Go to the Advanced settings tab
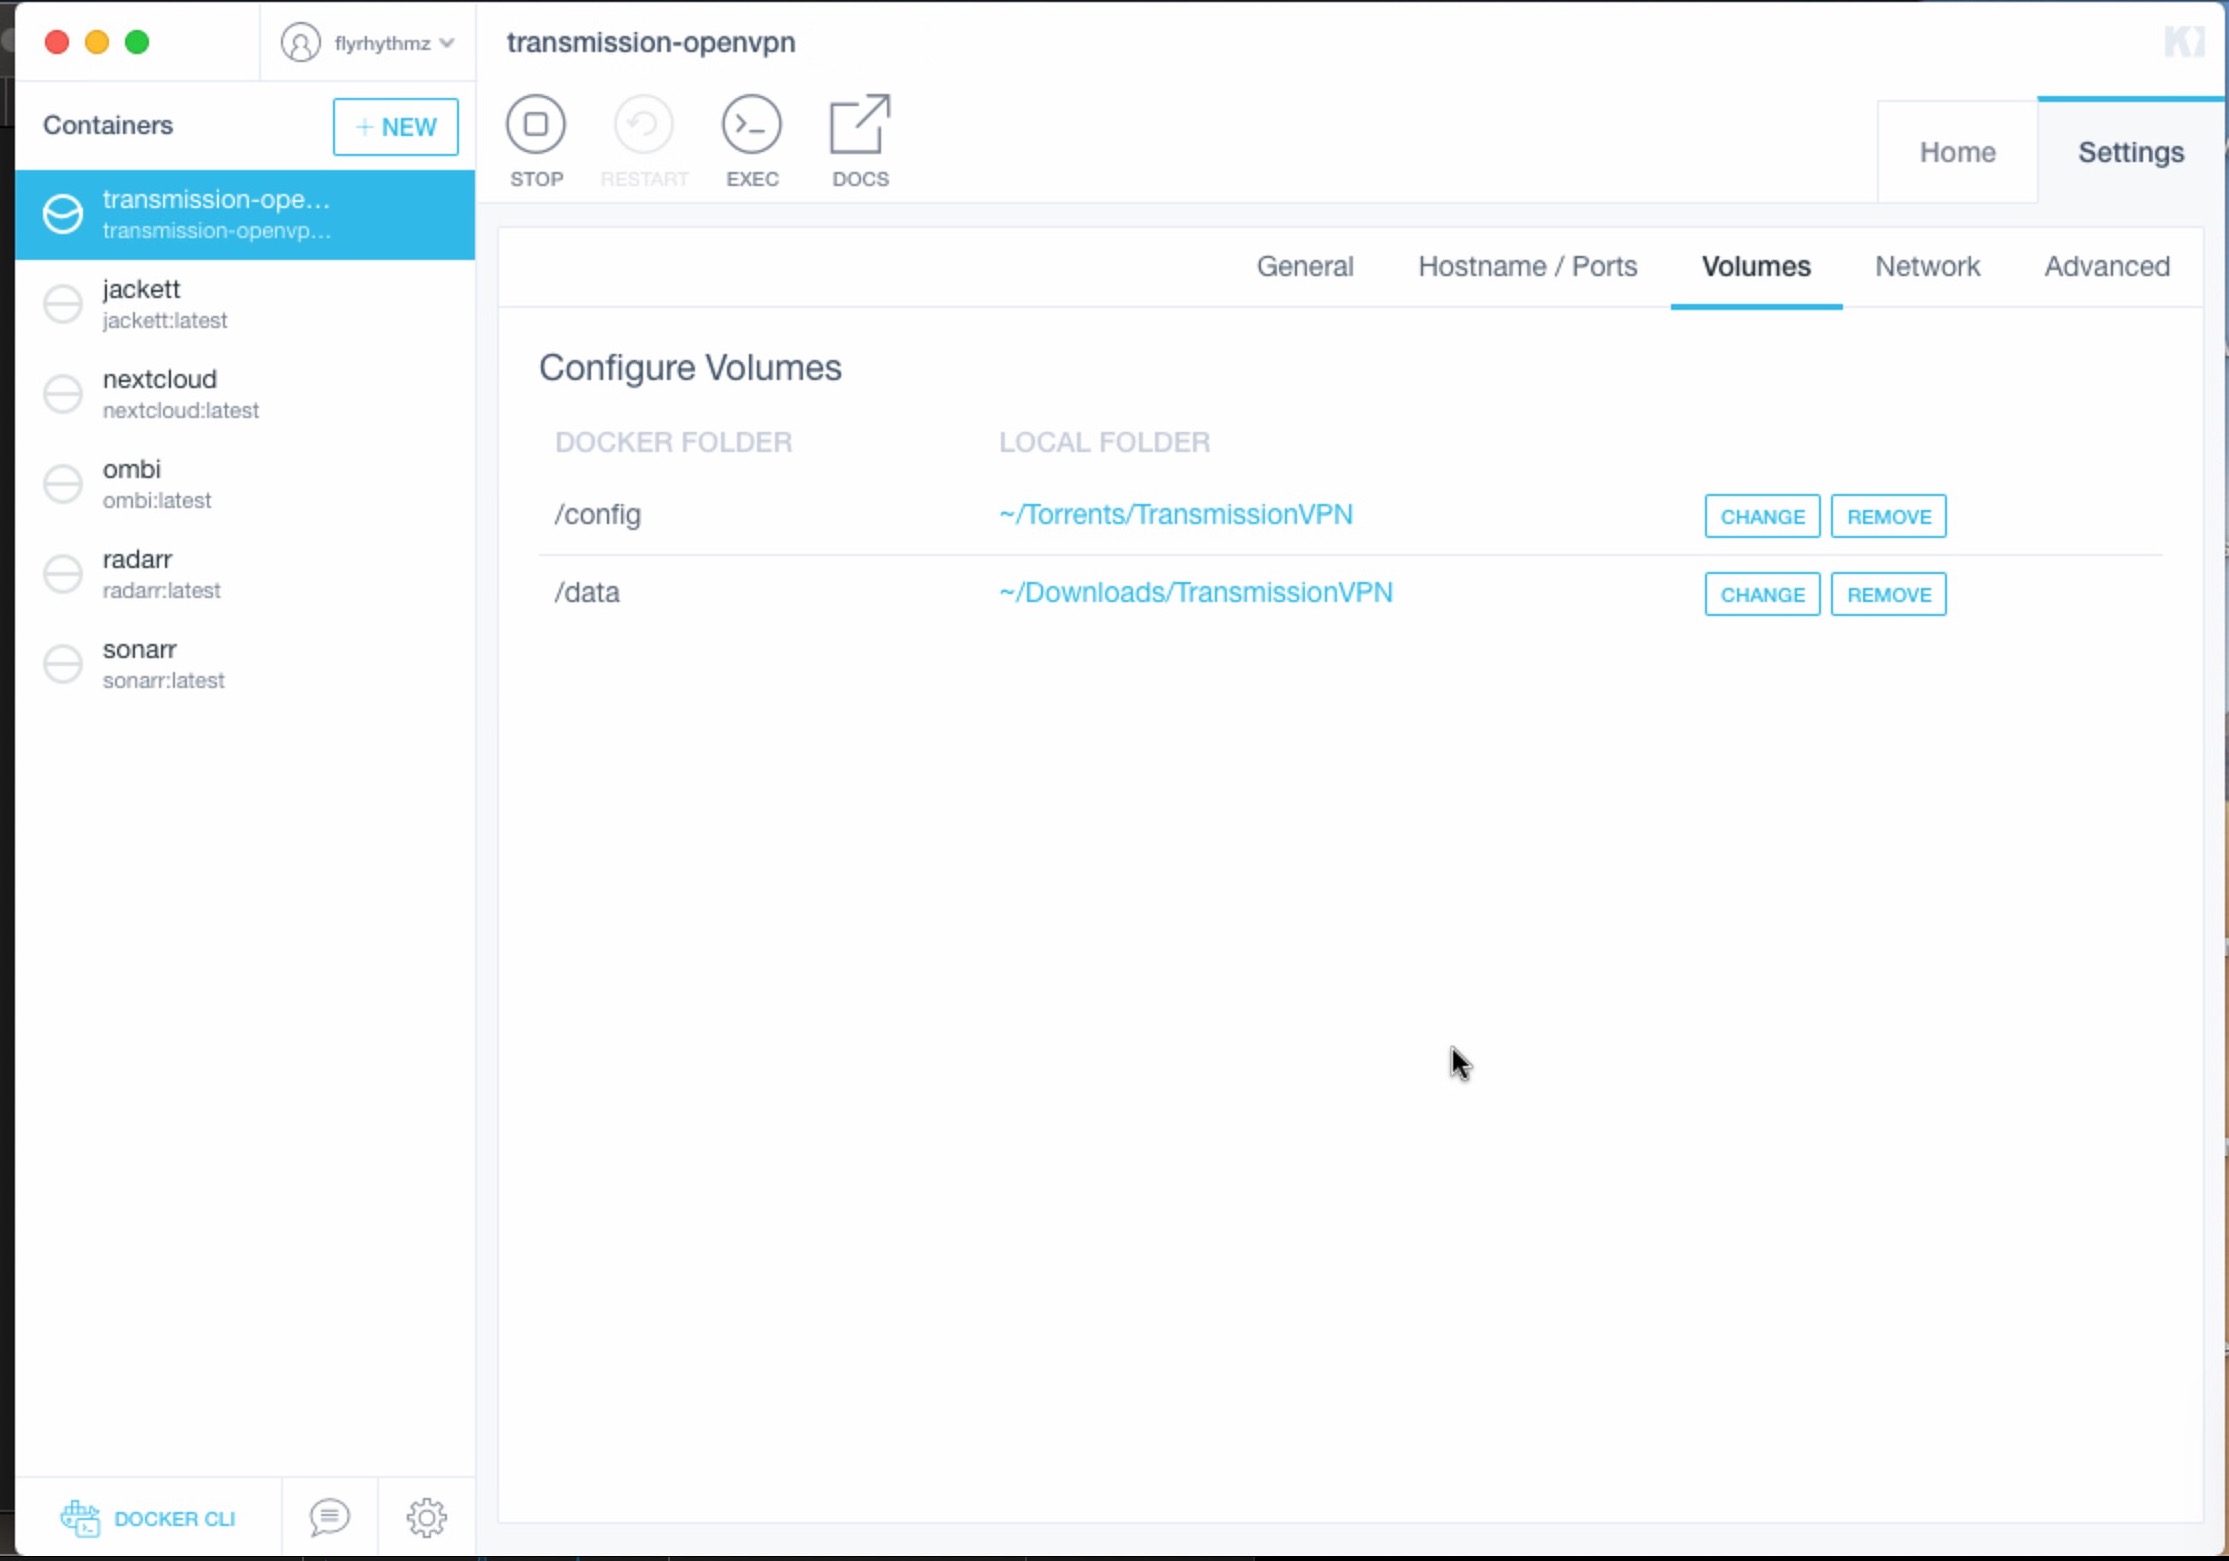The height and width of the screenshot is (1561, 2229). 2106,266
